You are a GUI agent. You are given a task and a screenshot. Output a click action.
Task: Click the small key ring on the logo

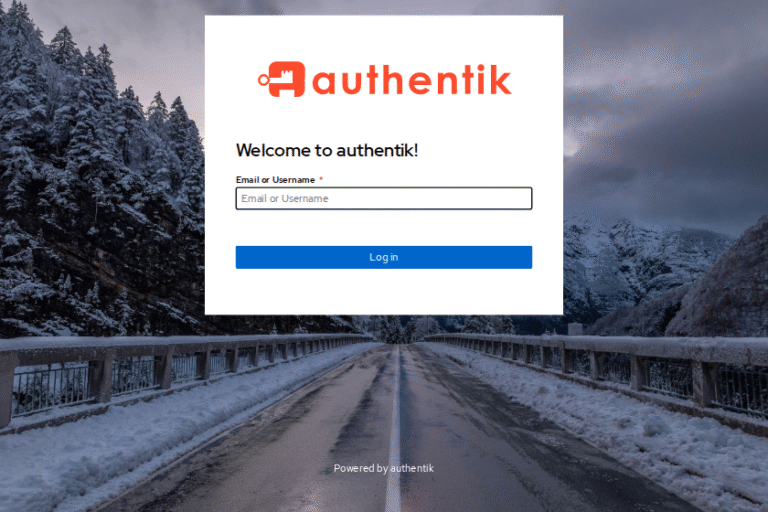click(264, 79)
